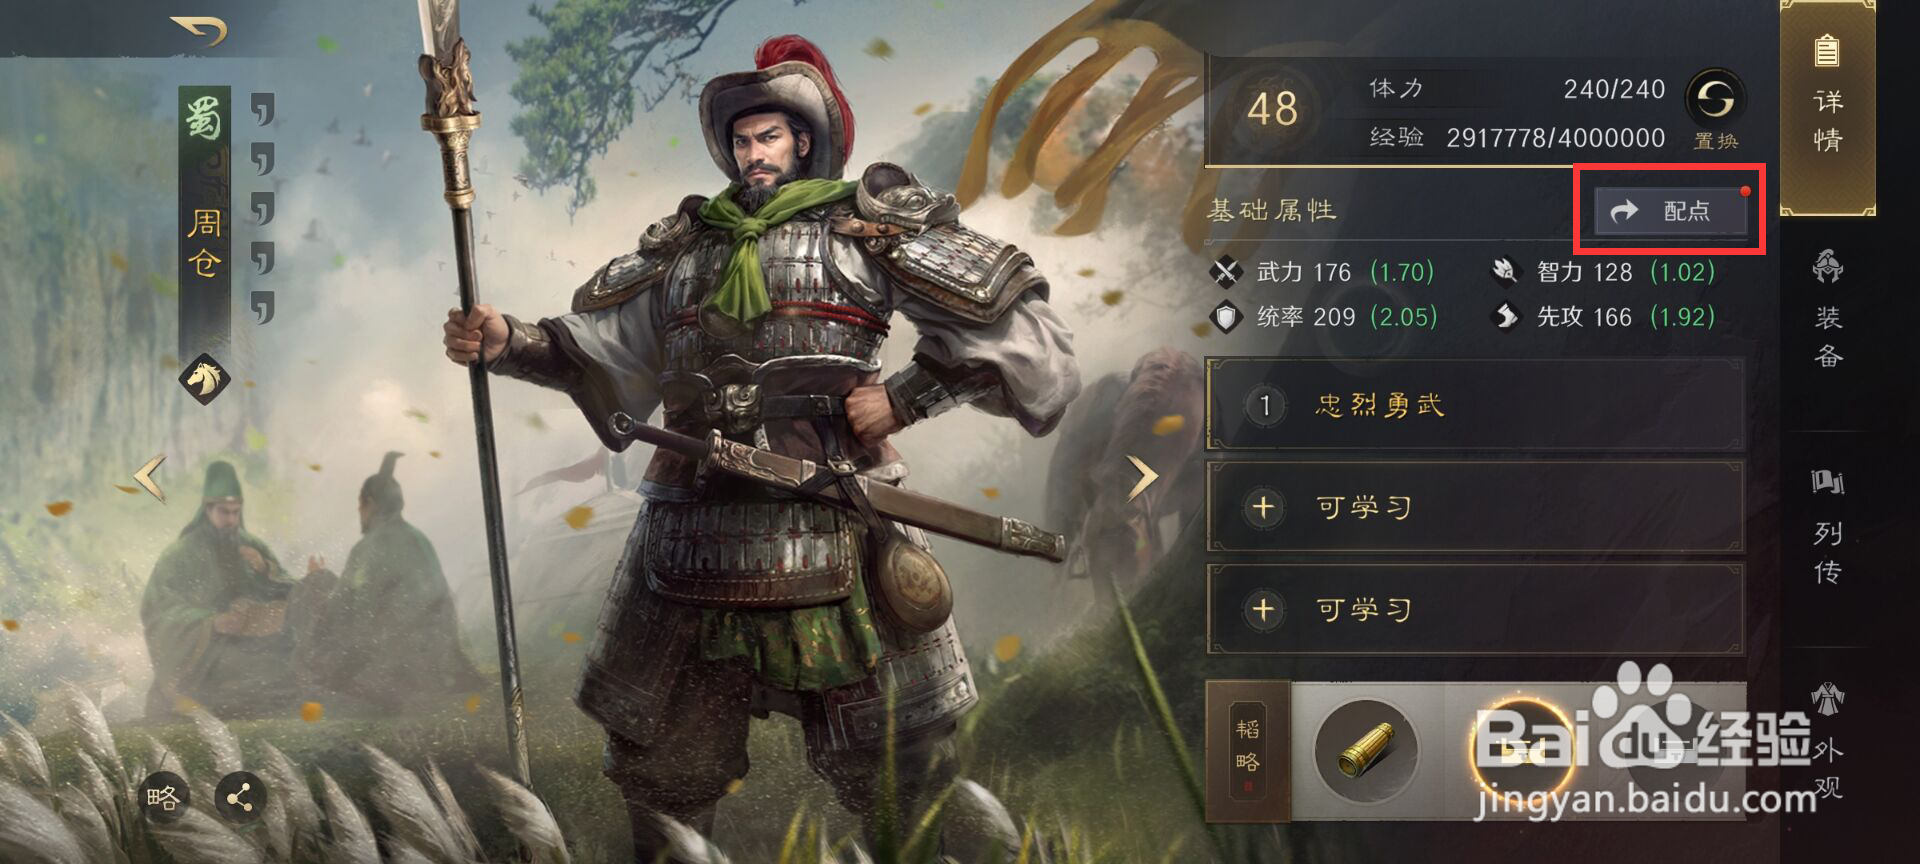Open the 详情 details tab
Viewport: 1920px width, 864px height.
click(x=1827, y=105)
